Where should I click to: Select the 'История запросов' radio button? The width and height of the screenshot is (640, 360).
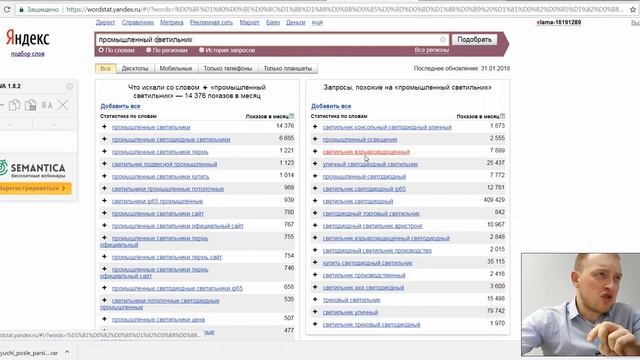coord(202,50)
